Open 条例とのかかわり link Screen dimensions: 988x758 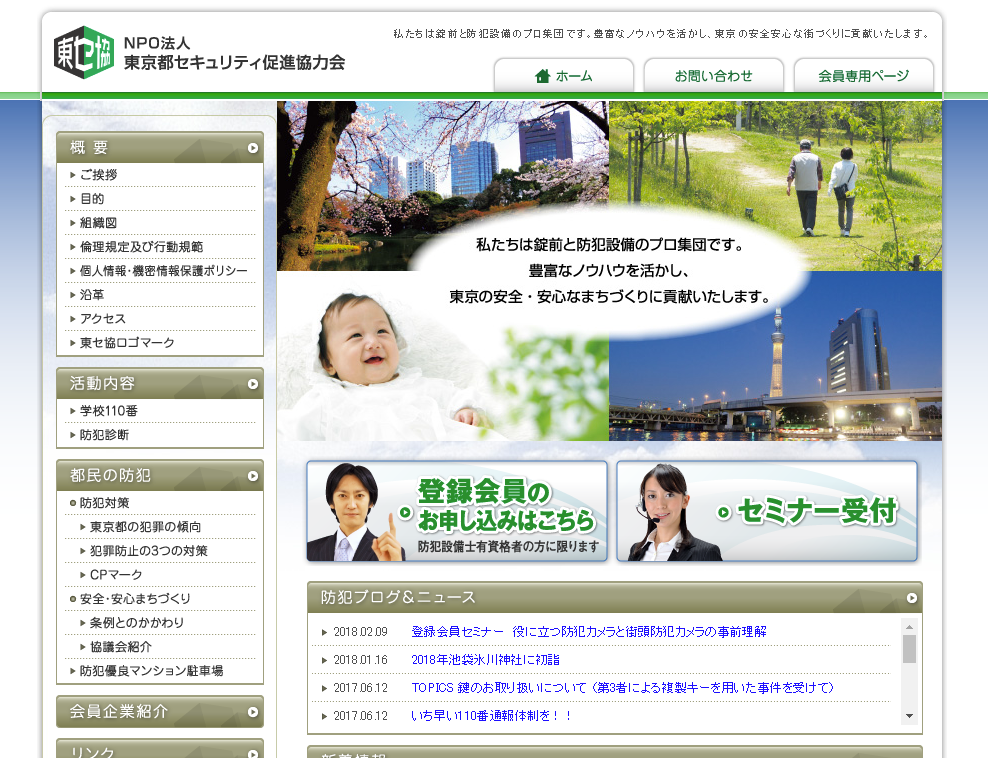[x=137, y=623]
